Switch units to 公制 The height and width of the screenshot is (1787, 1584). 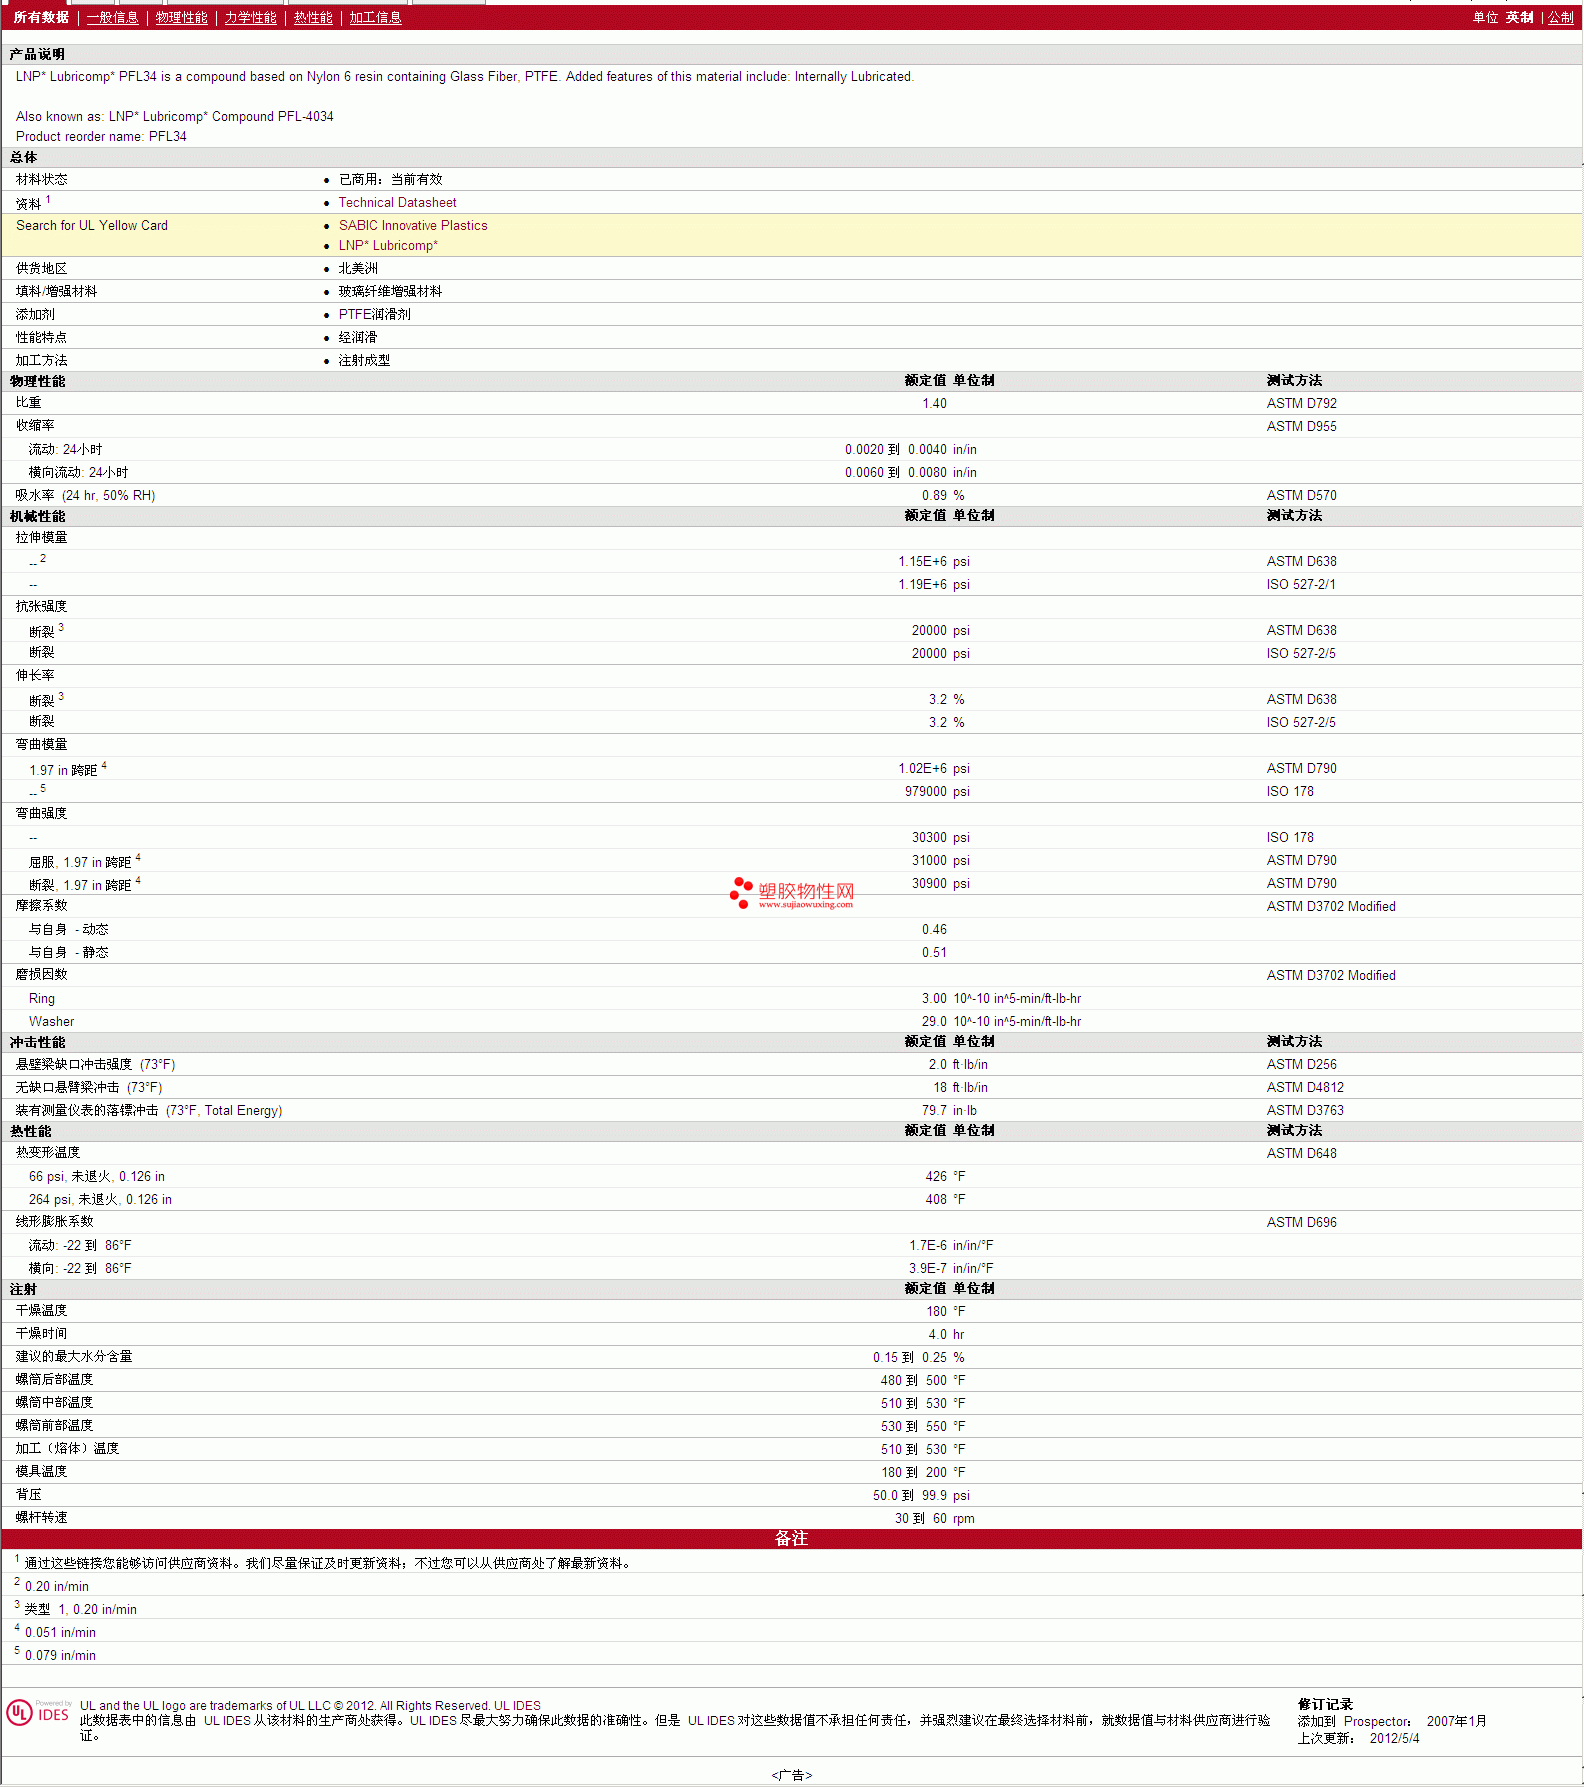pos(1561,17)
